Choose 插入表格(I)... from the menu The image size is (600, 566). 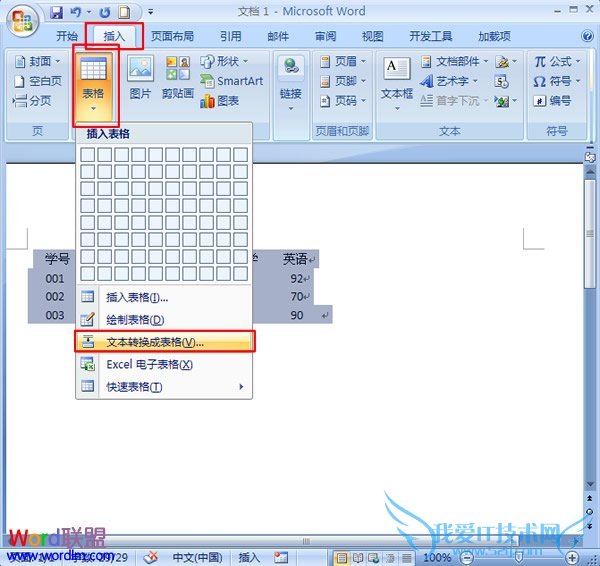point(164,297)
